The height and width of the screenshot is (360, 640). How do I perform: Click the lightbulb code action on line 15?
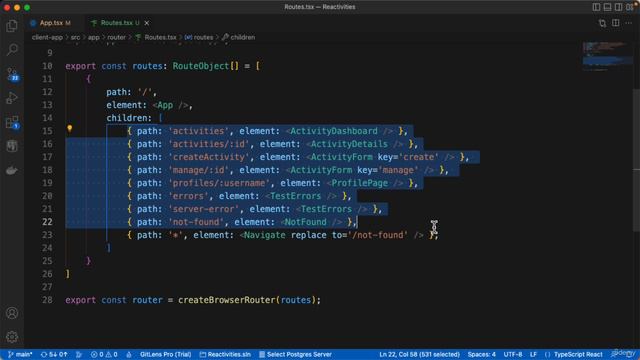coord(70,129)
